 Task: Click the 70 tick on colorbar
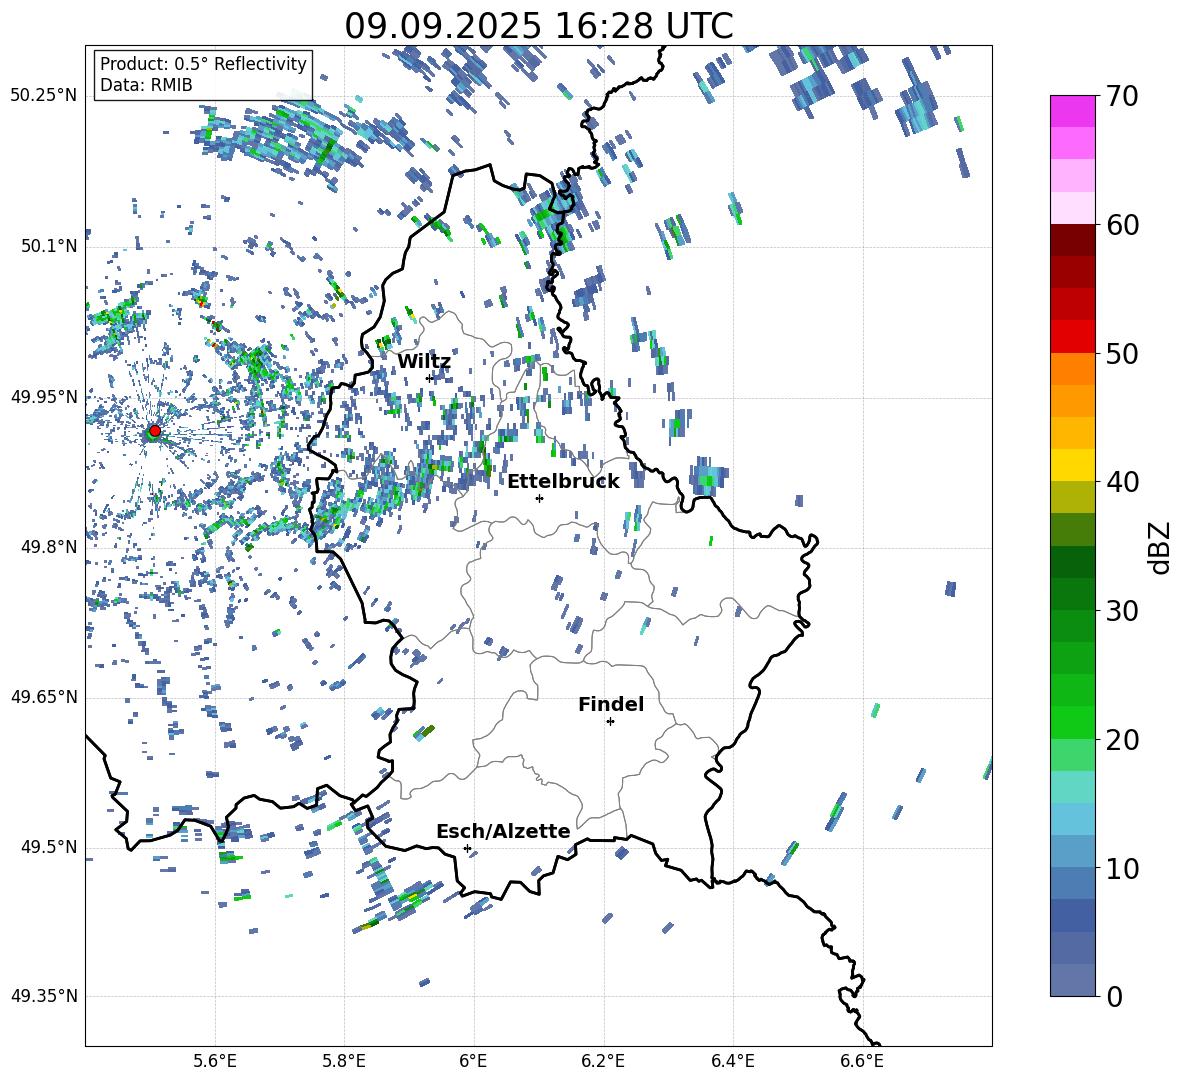click(x=1122, y=97)
